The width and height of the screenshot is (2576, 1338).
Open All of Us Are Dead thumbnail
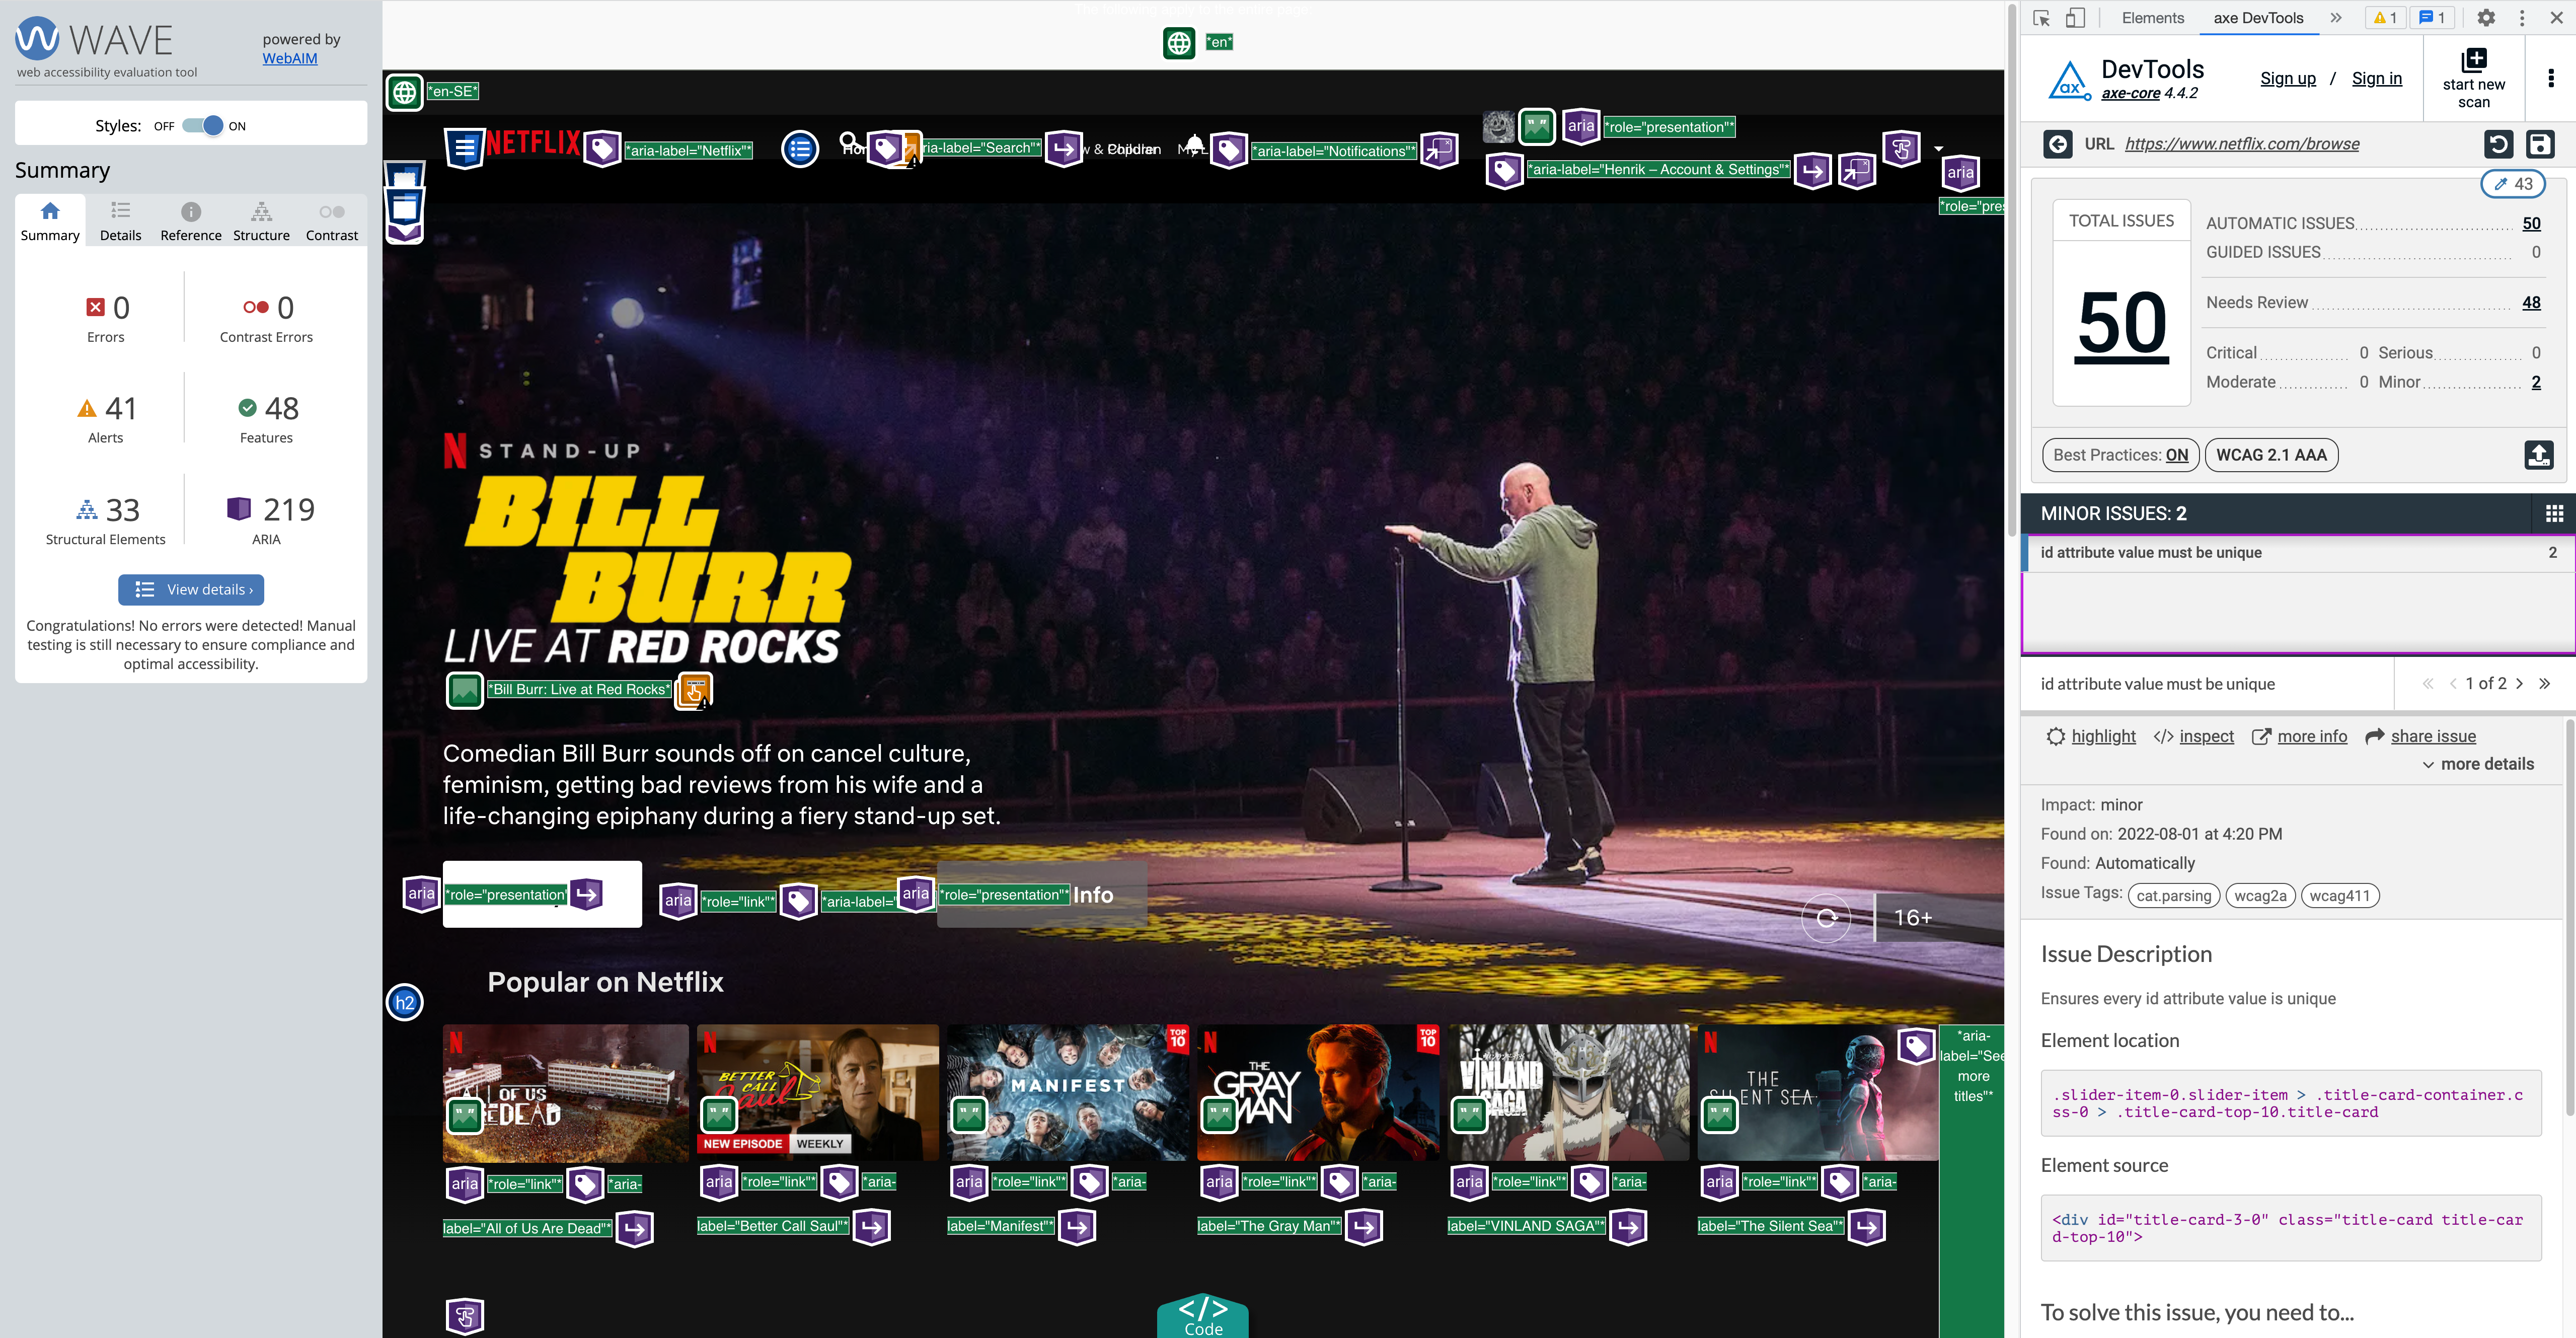(x=566, y=1092)
